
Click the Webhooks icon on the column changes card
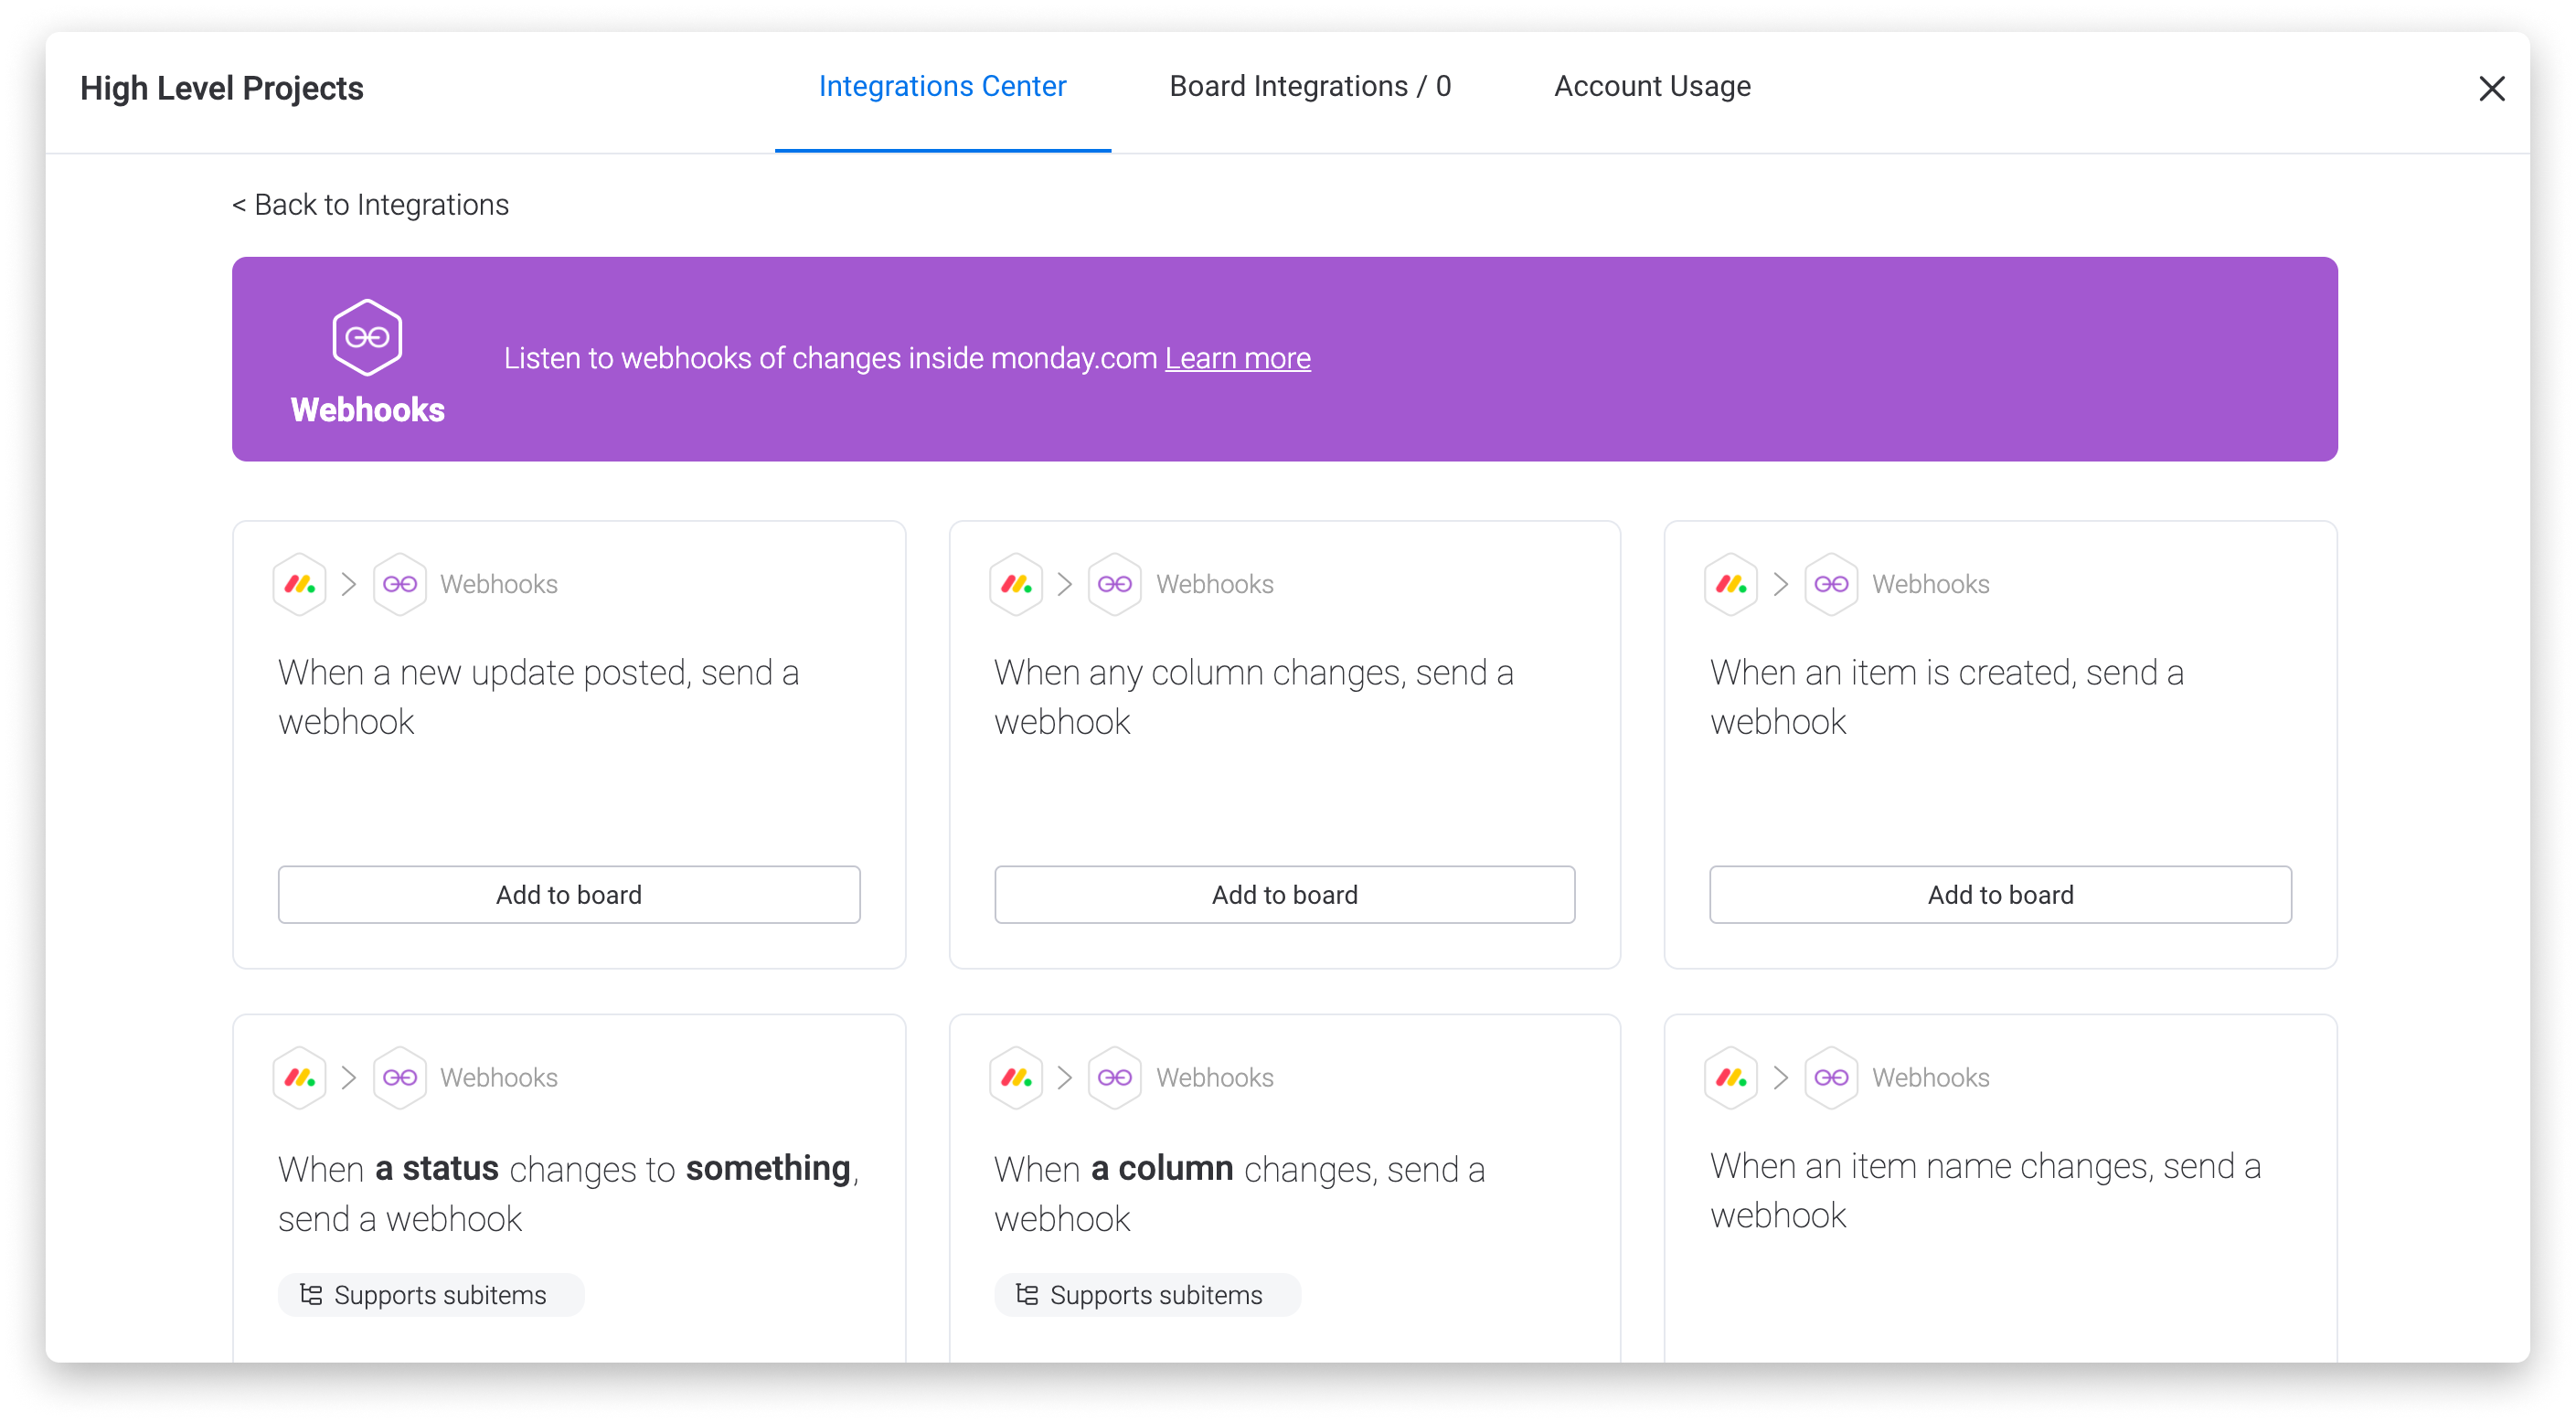1113,583
